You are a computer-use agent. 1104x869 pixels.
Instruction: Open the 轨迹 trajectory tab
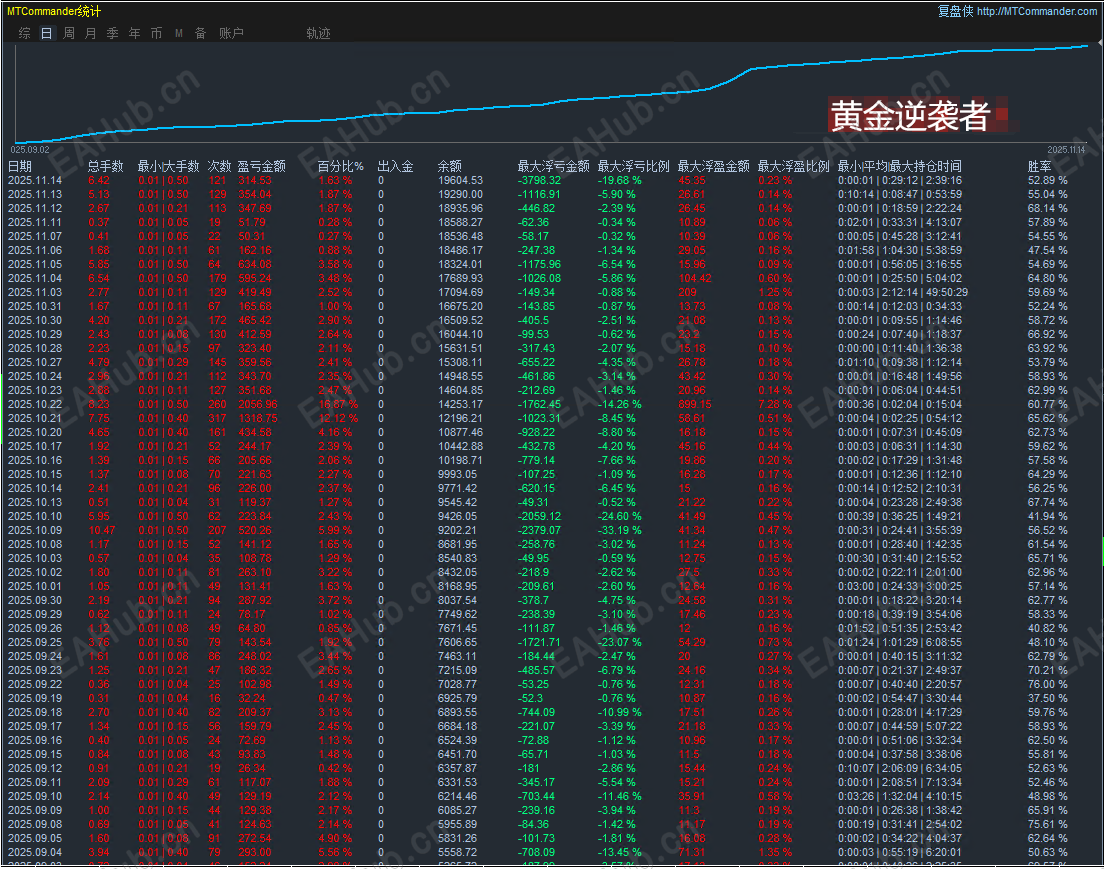point(318,33)
